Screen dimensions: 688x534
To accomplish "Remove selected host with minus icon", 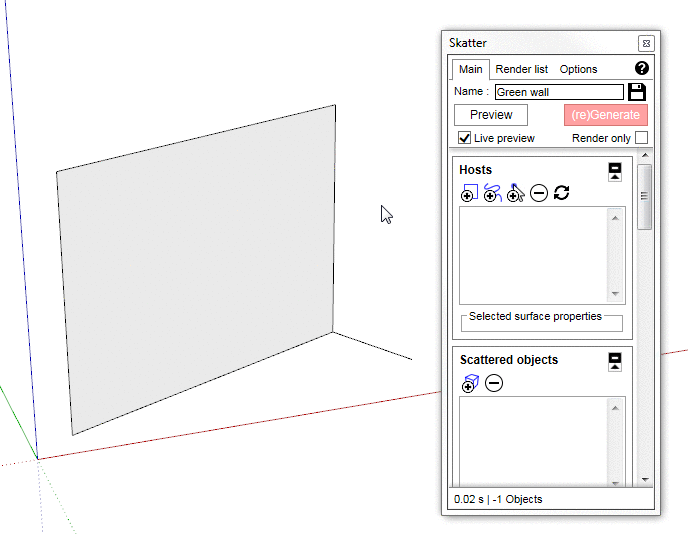I will pos(539,193).
